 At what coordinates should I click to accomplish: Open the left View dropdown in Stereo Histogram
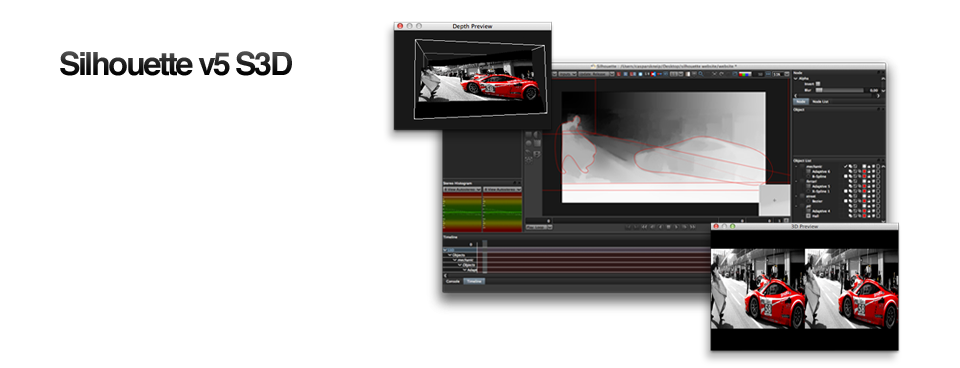pyautogui.click(x=462, y=189)
